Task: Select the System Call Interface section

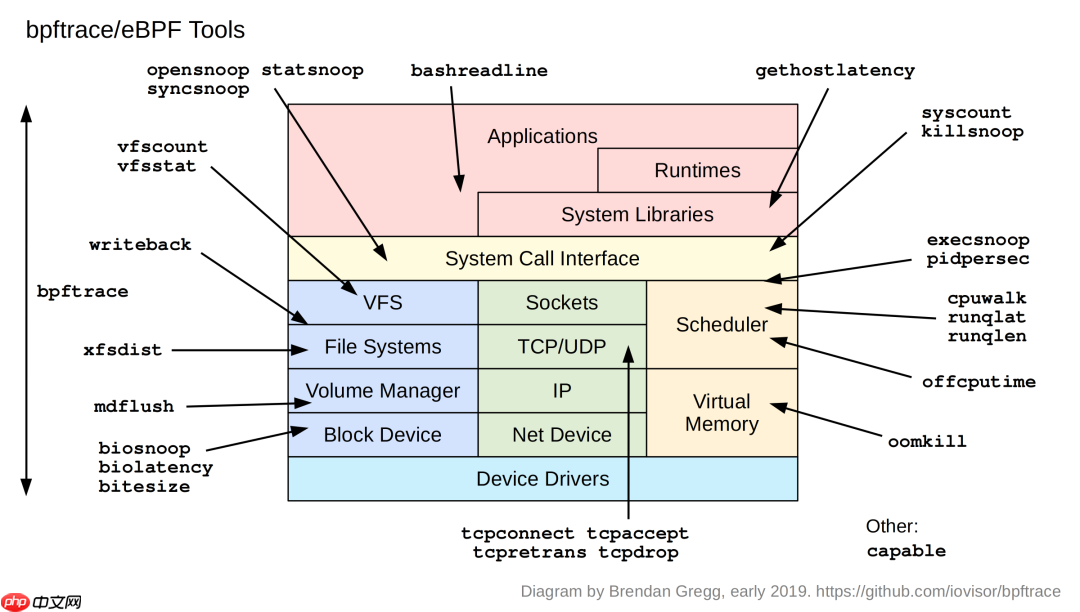Action: point(542,258)
